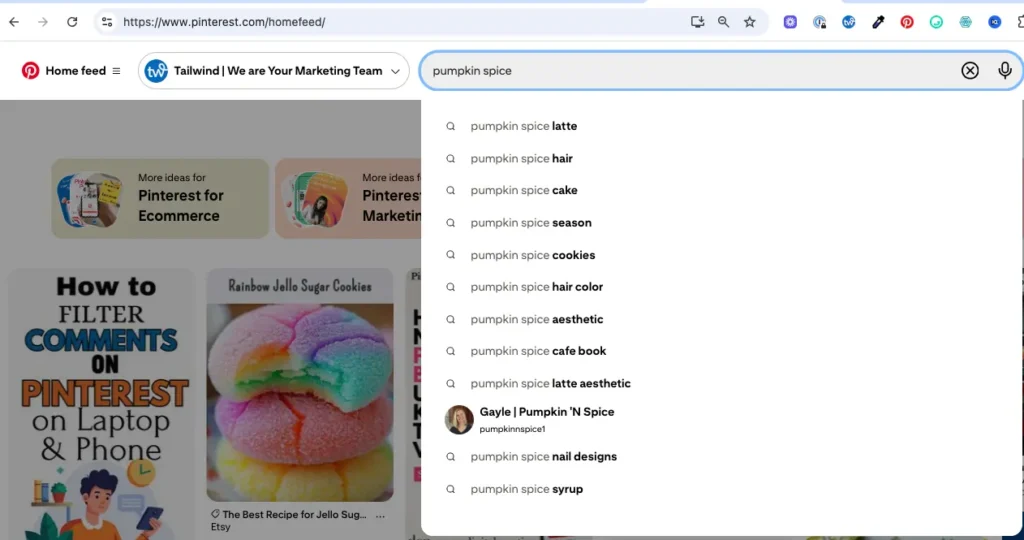Open Pinterest for Ecommerce ideas card
The image size is (1024, 540).
click(160, 199)
